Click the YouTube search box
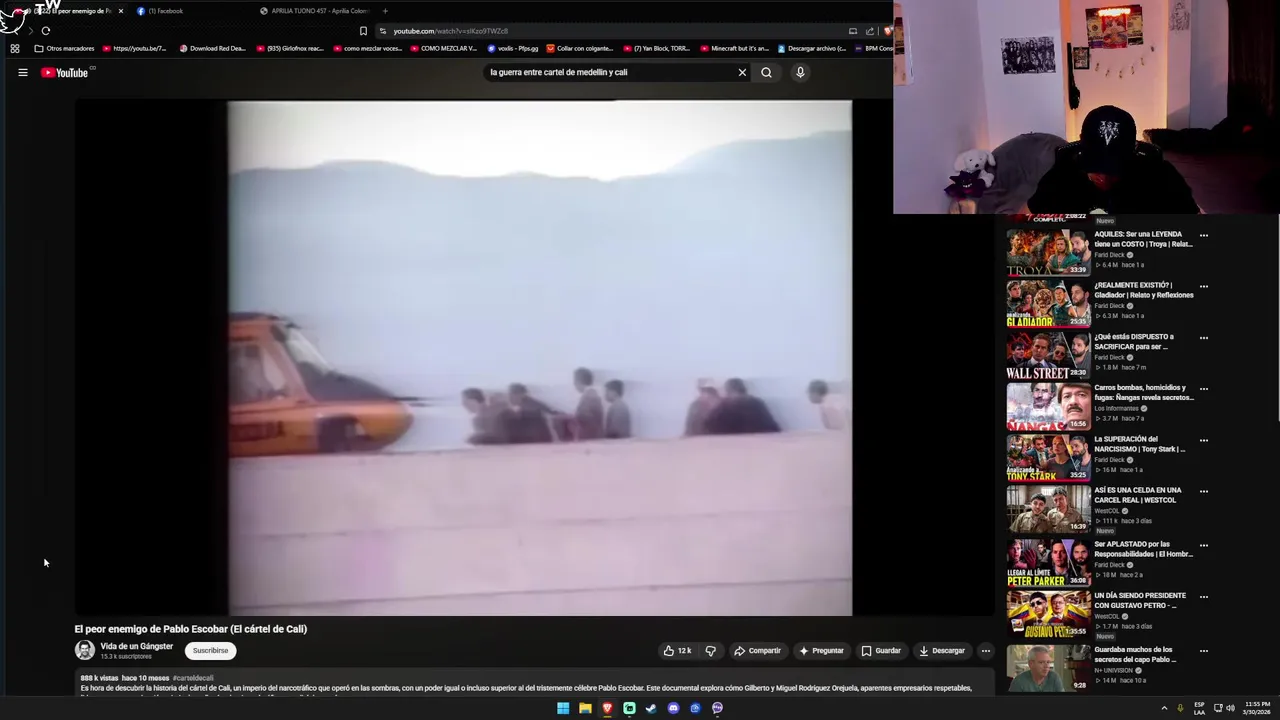1280x720 pixels. 610,72
